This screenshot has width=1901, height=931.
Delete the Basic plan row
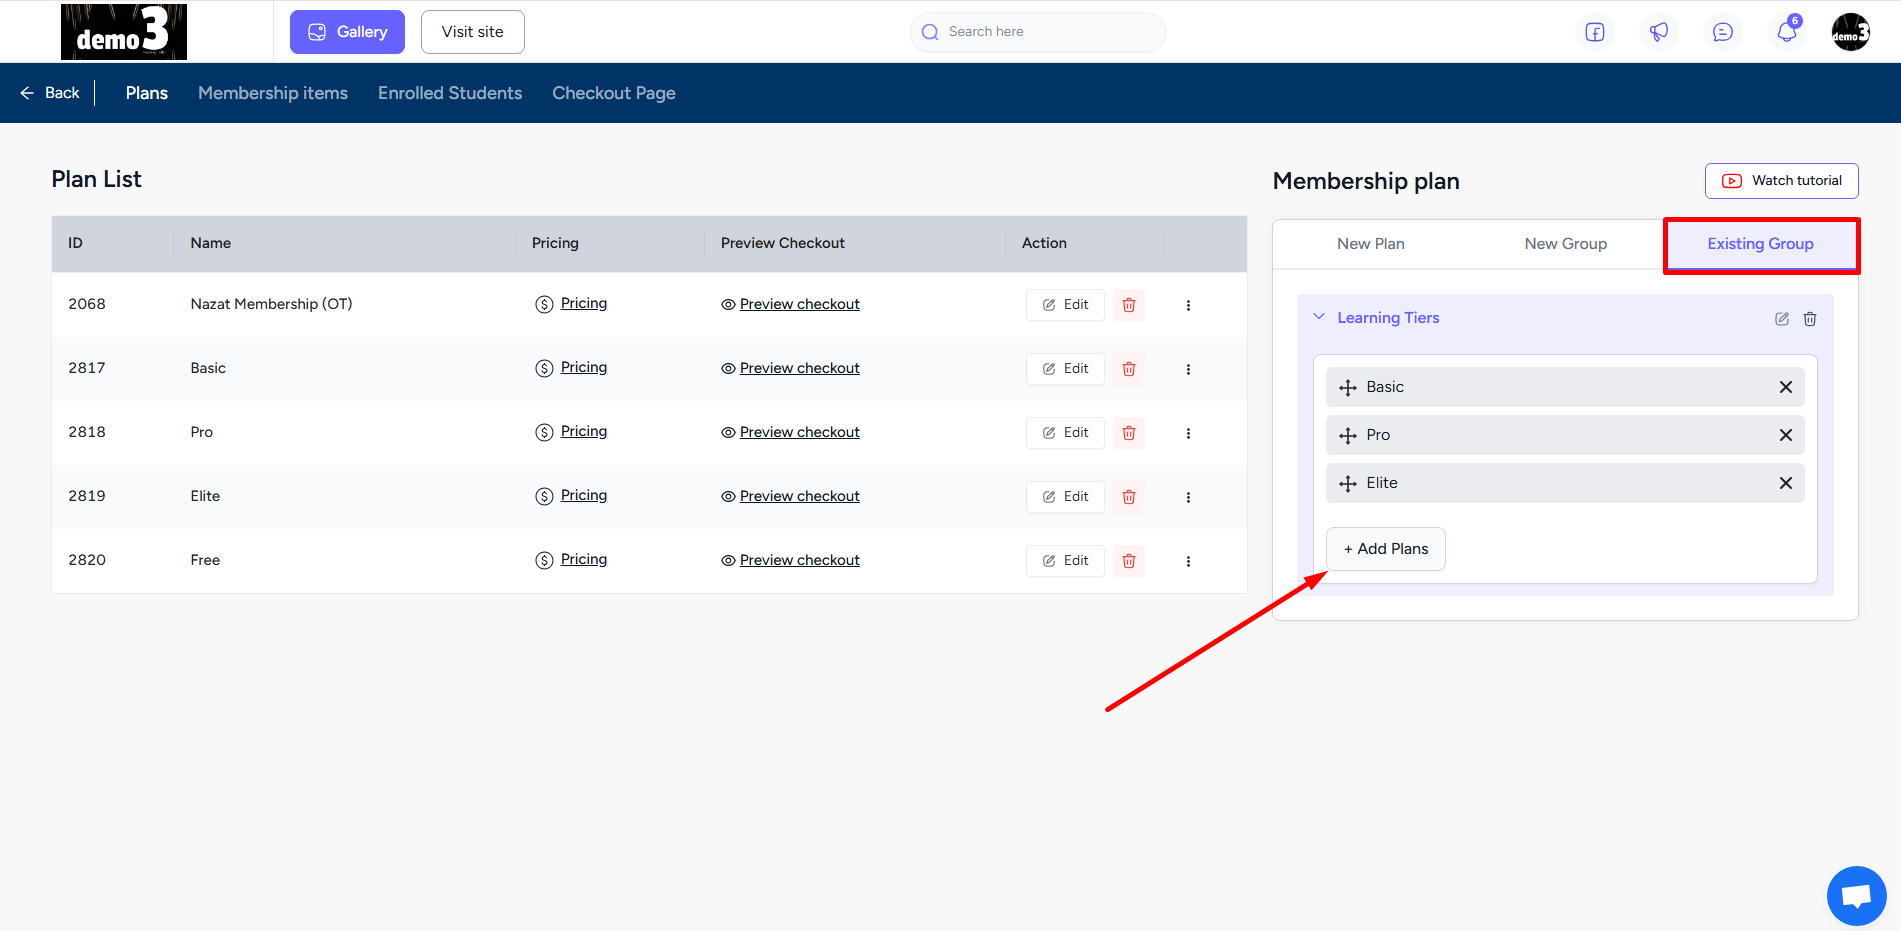[x=1129, y=369]
